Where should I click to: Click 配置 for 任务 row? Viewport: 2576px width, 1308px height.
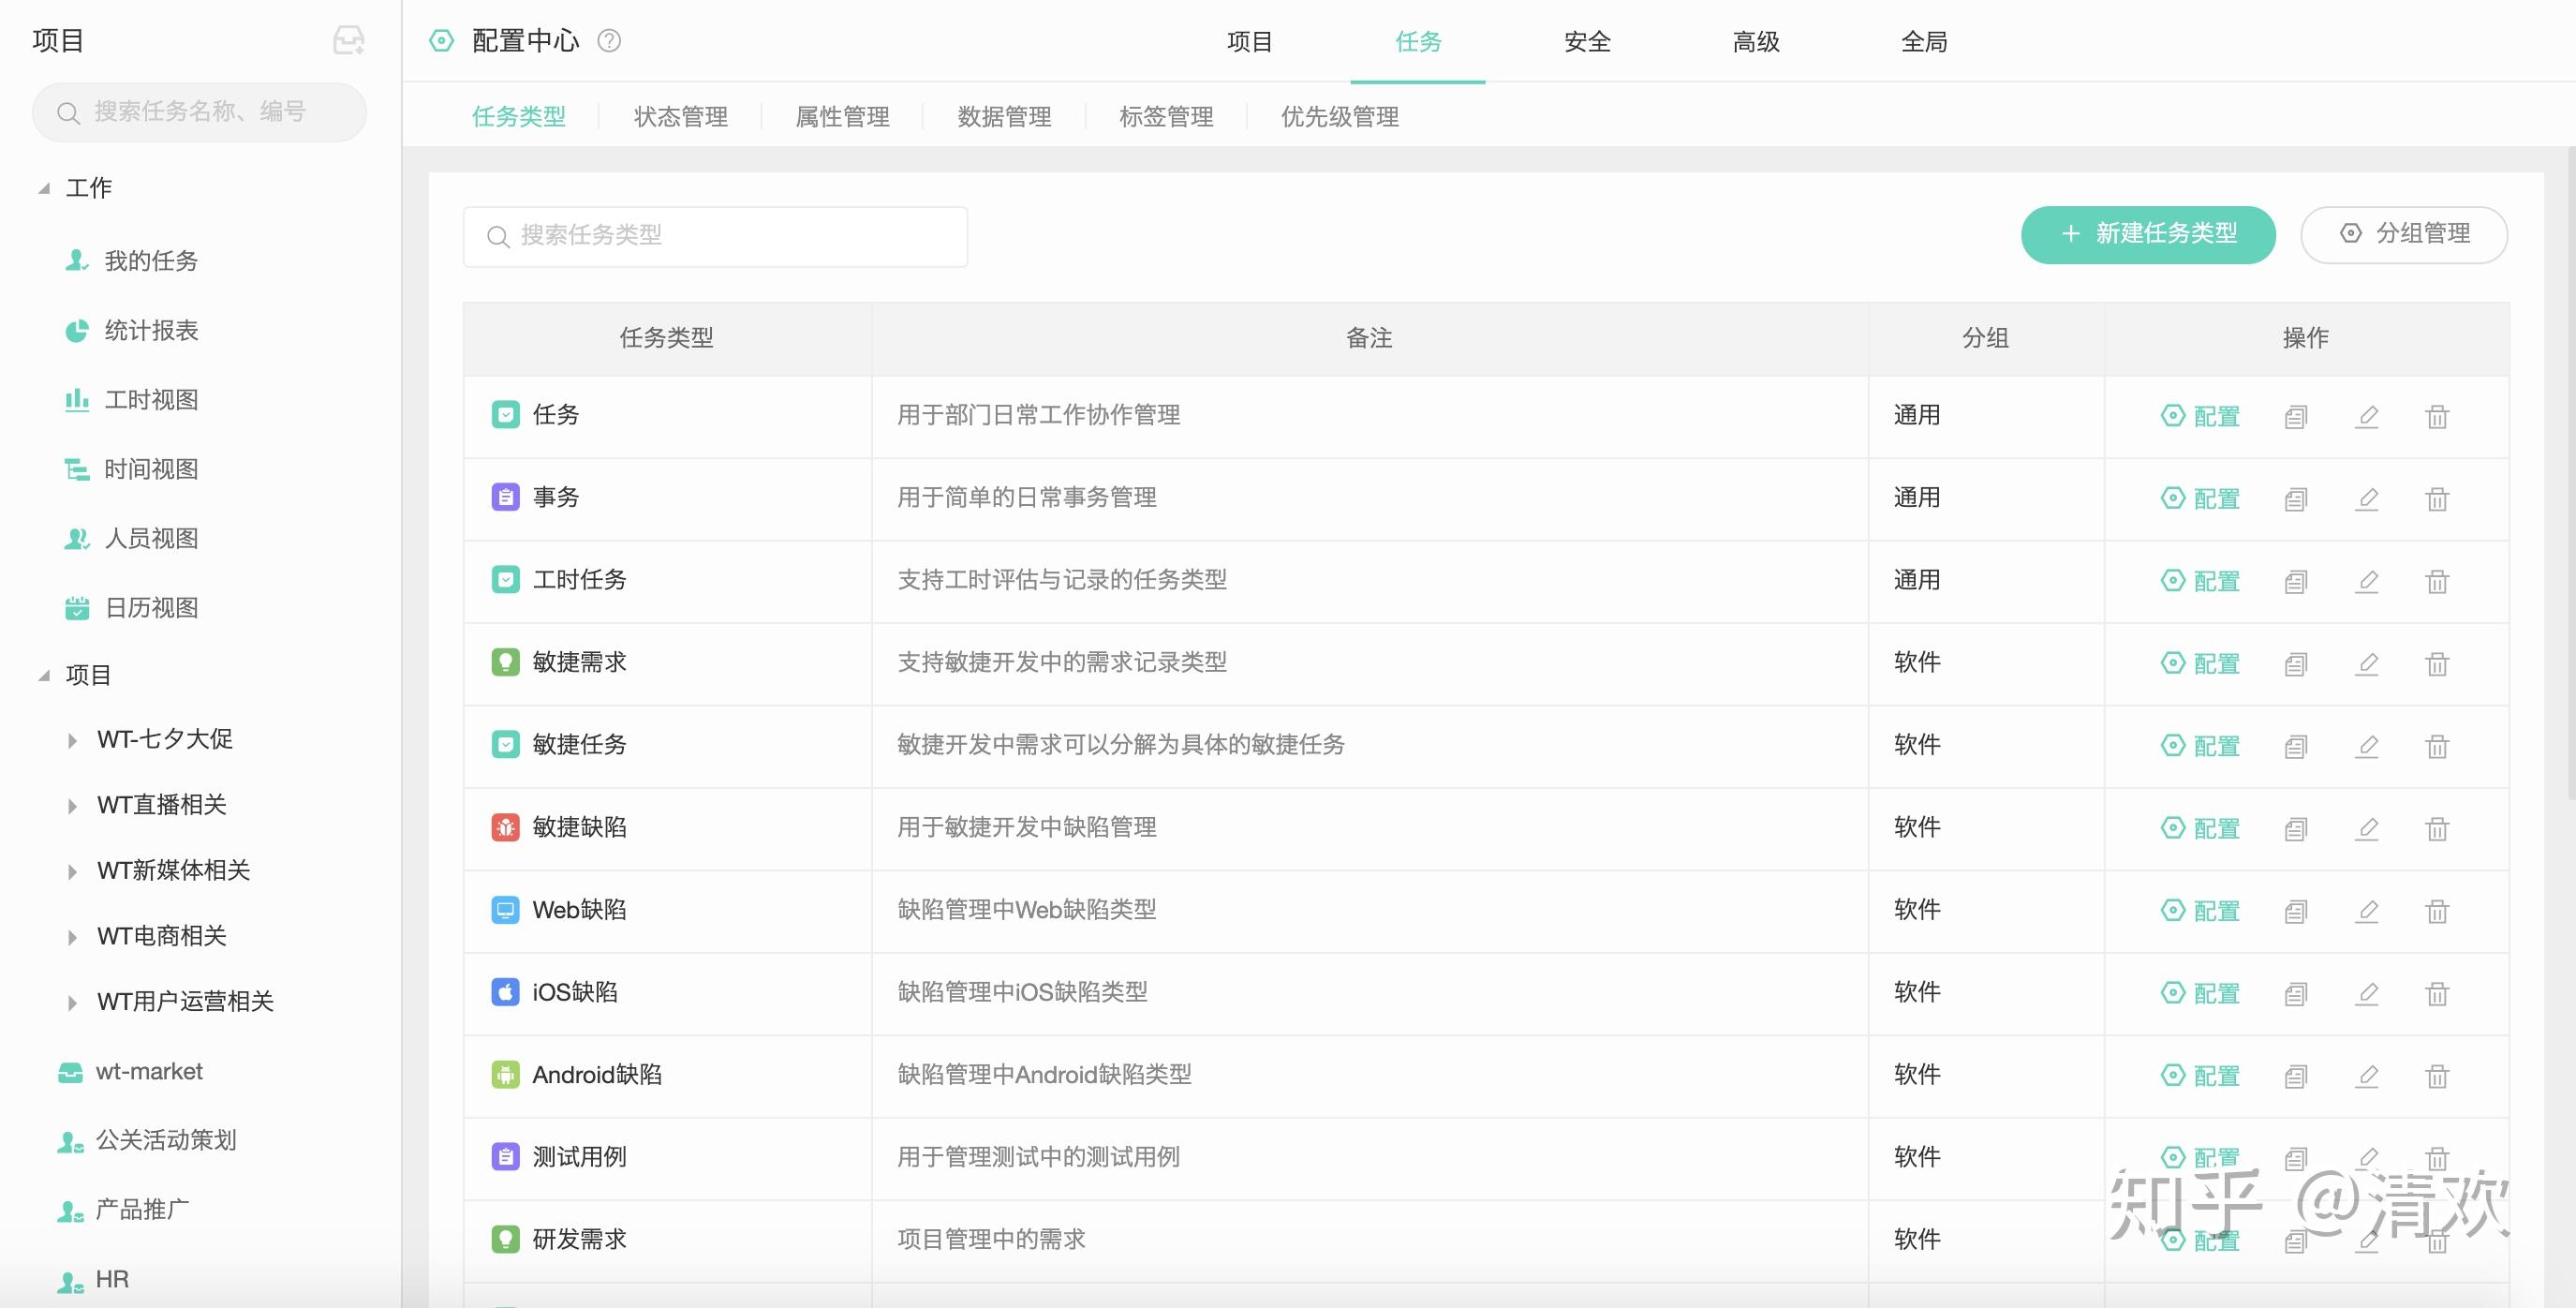point(2200,416)
